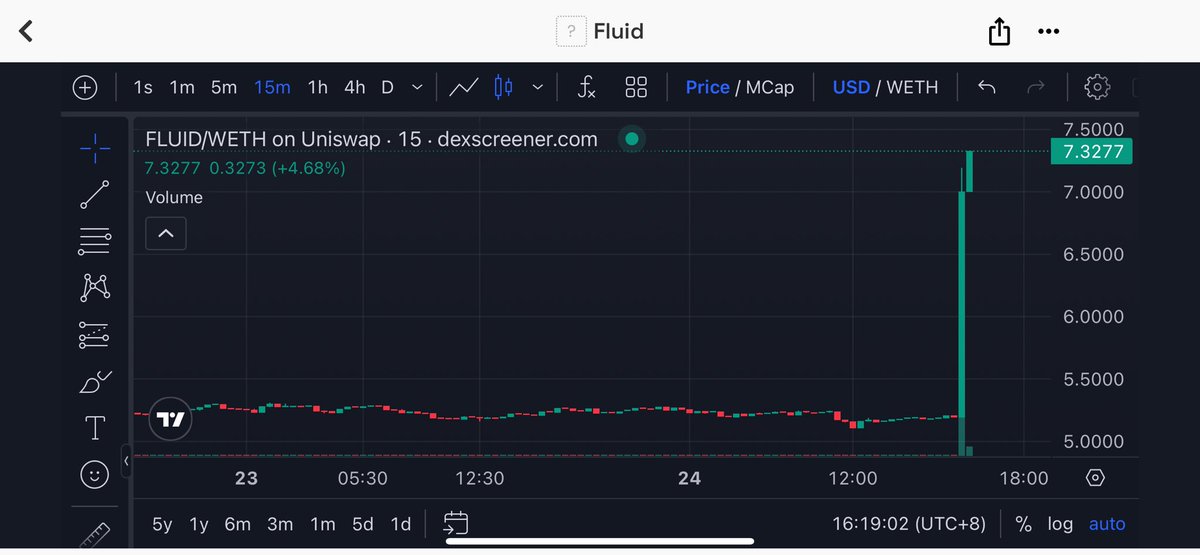The image size is (1200, 555).
Task: Open the timezone clock 16:19:02 (UTC+8)
Action: click(x=909, y=524)
